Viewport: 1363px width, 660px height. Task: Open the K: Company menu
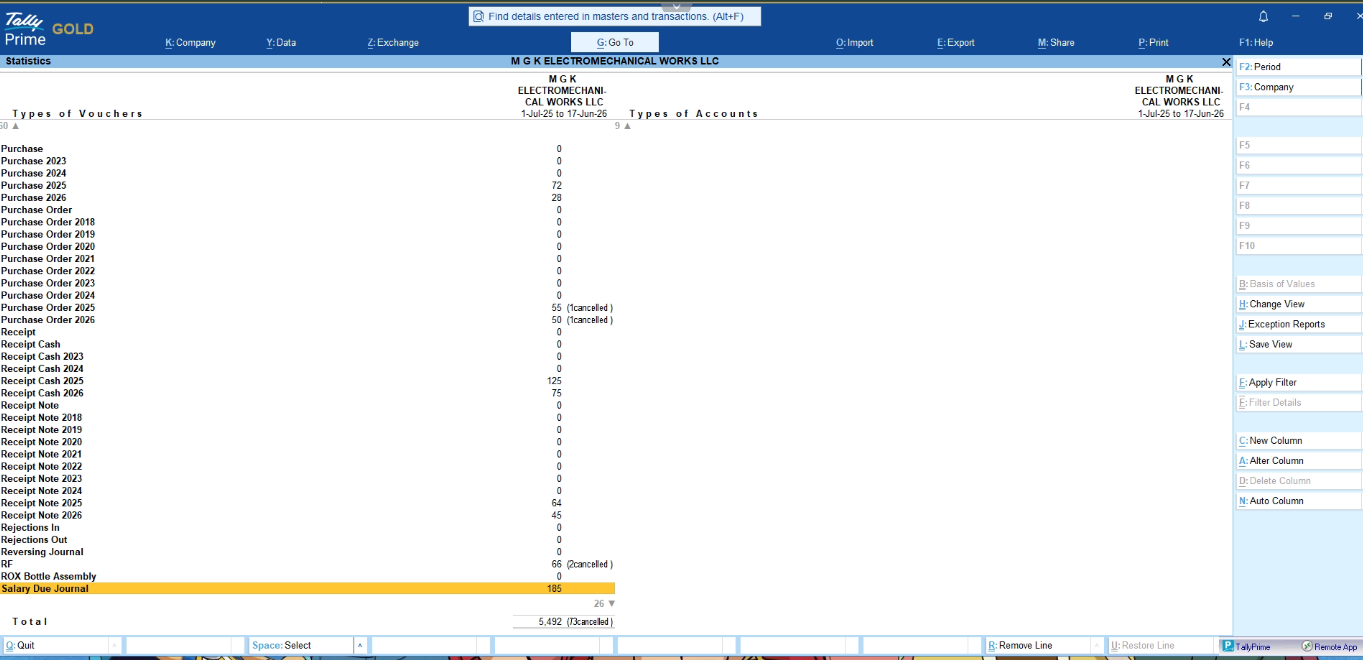(x=190, y=43)
